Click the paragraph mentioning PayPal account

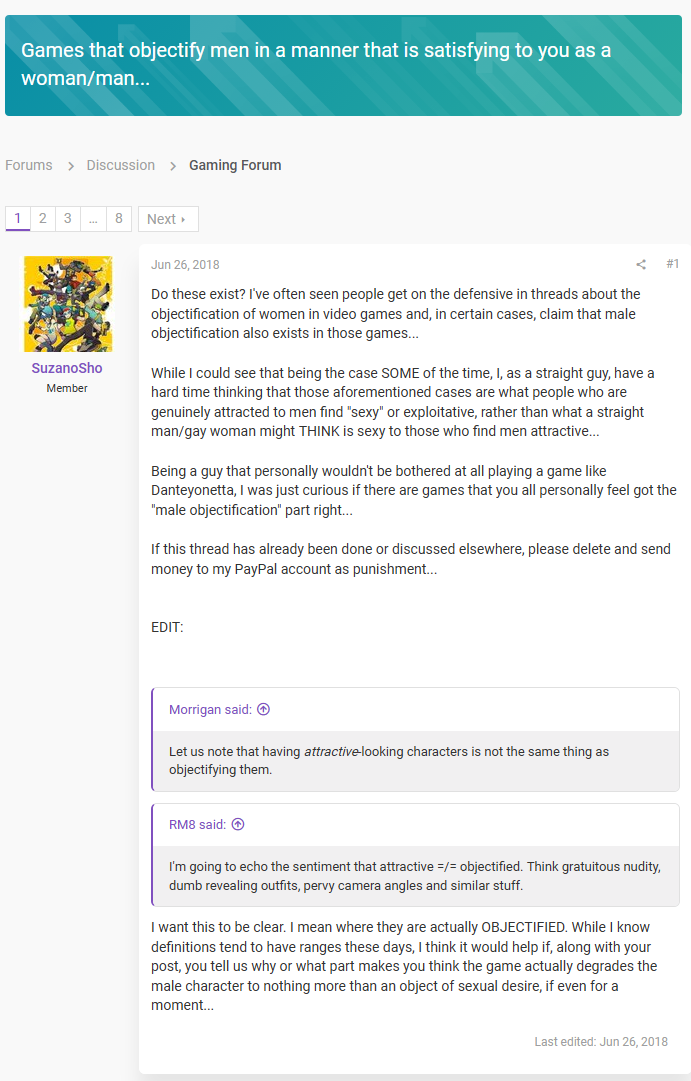[x=411, y=559]
